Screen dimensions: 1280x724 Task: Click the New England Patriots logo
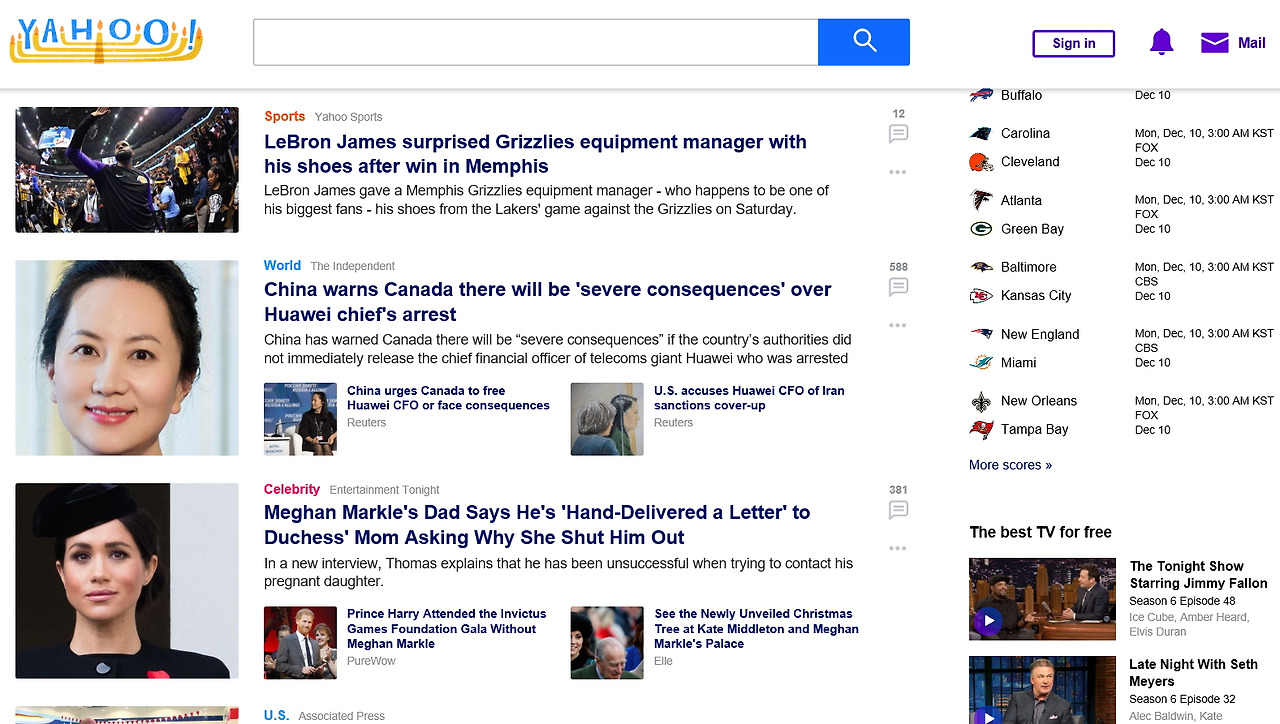click(x=981, y=334)
